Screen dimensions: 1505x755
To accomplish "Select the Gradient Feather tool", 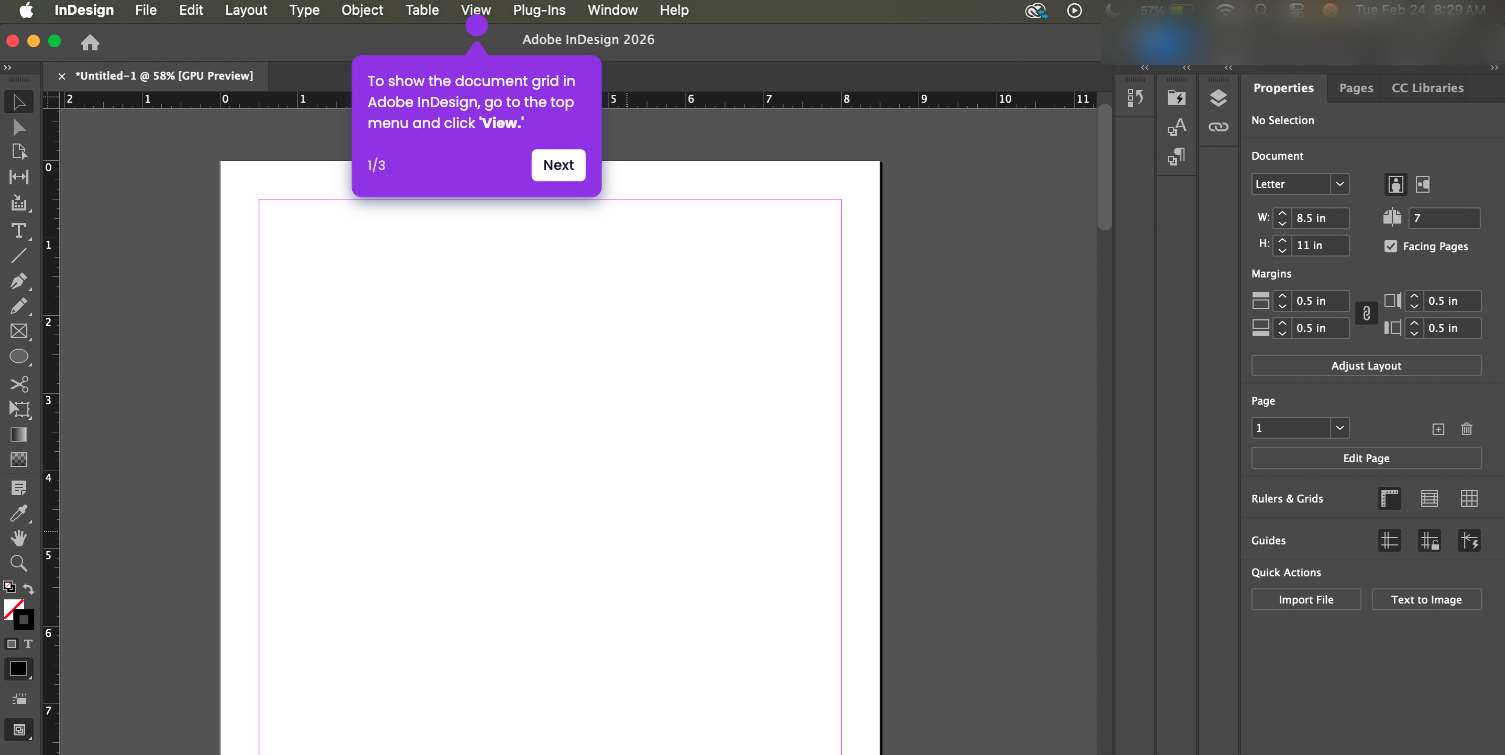I will 19,460.
